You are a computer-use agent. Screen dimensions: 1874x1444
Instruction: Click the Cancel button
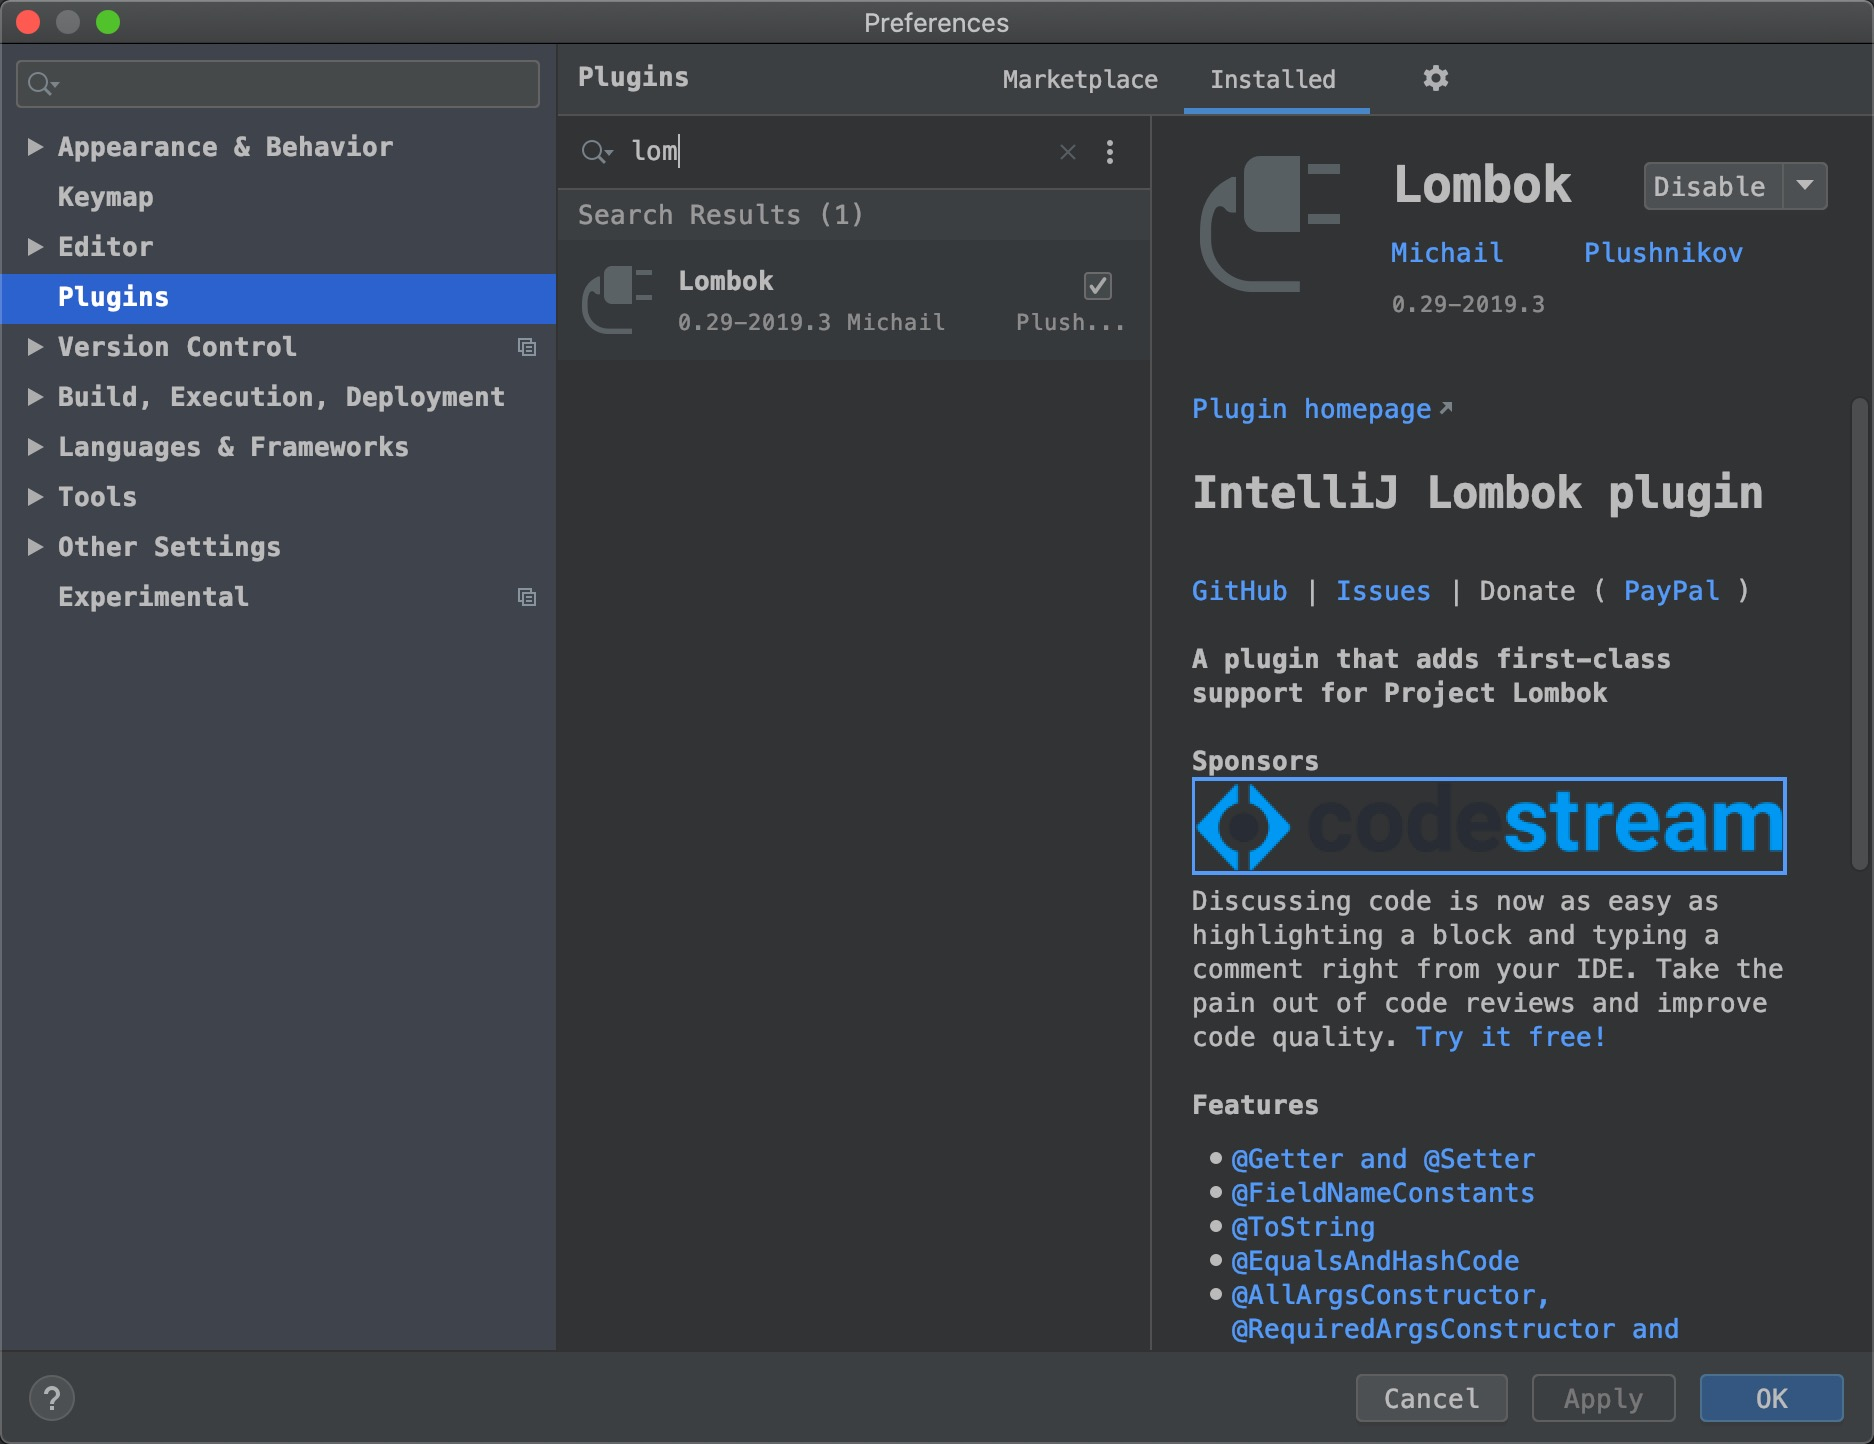(x=1431, y=1398)
